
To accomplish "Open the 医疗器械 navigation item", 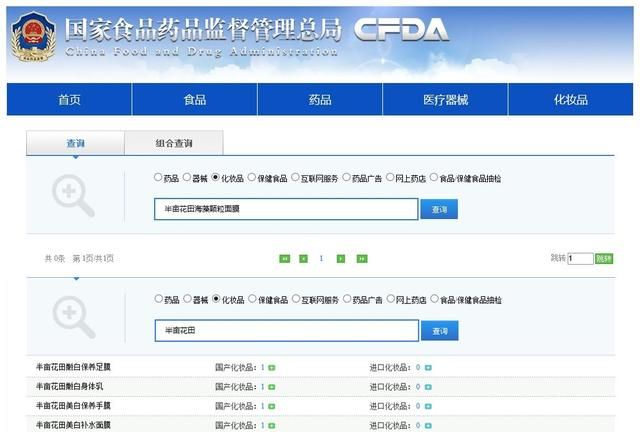I will [445, 100].
